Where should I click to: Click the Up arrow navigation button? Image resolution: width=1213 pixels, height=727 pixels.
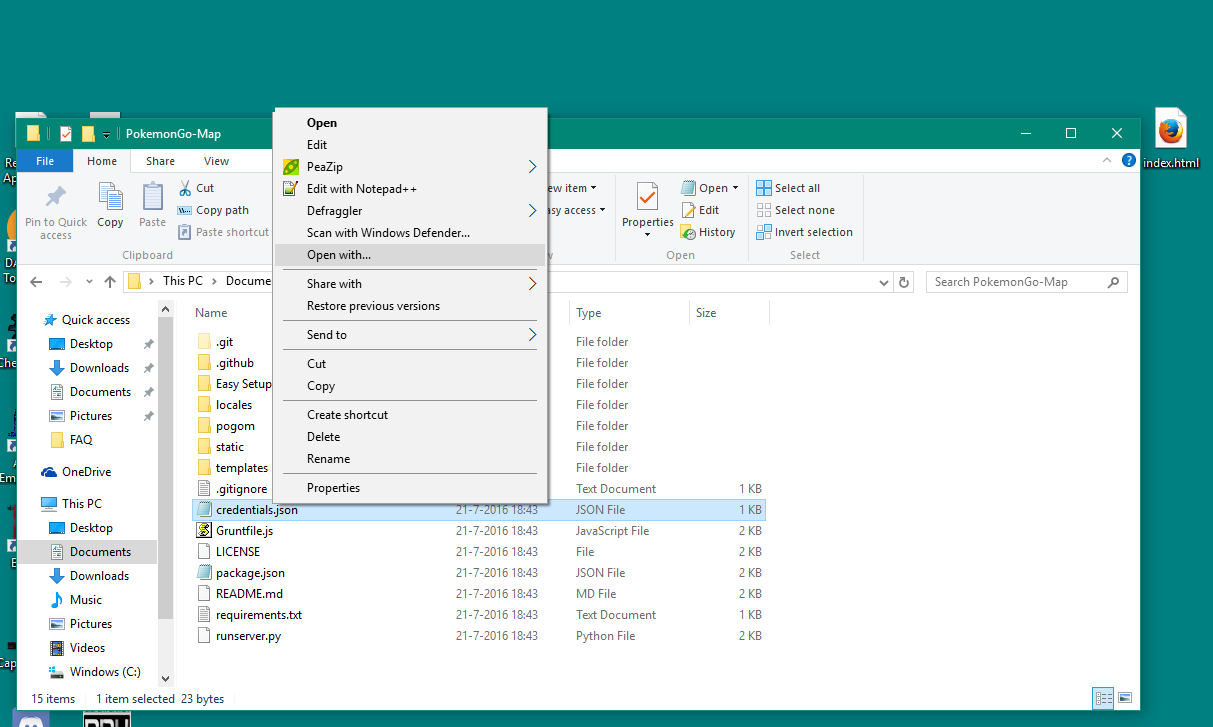point(110,282)
